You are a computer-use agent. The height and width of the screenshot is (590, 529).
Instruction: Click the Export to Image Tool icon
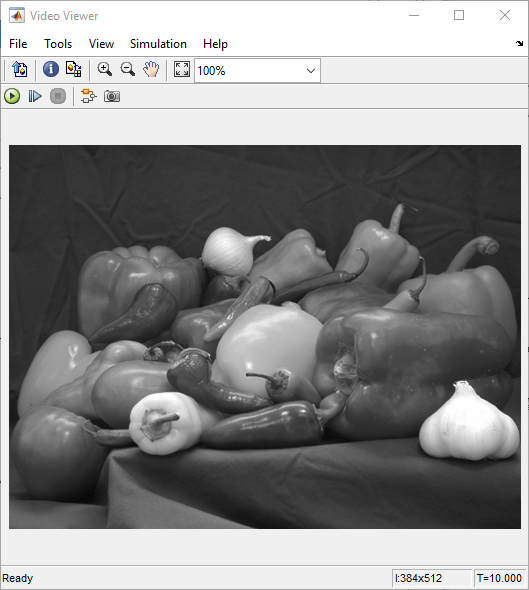(20, 70)
